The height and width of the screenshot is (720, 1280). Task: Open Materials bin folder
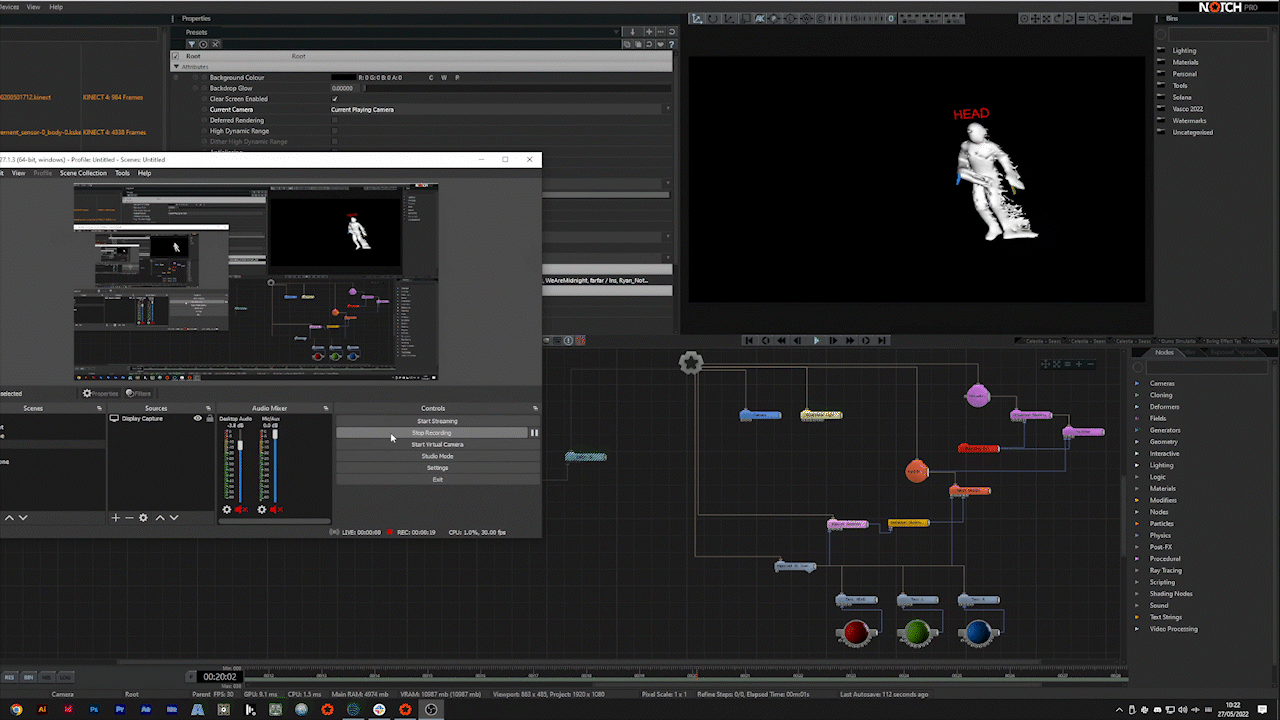pyautogui.click(x=1185, y=62)
